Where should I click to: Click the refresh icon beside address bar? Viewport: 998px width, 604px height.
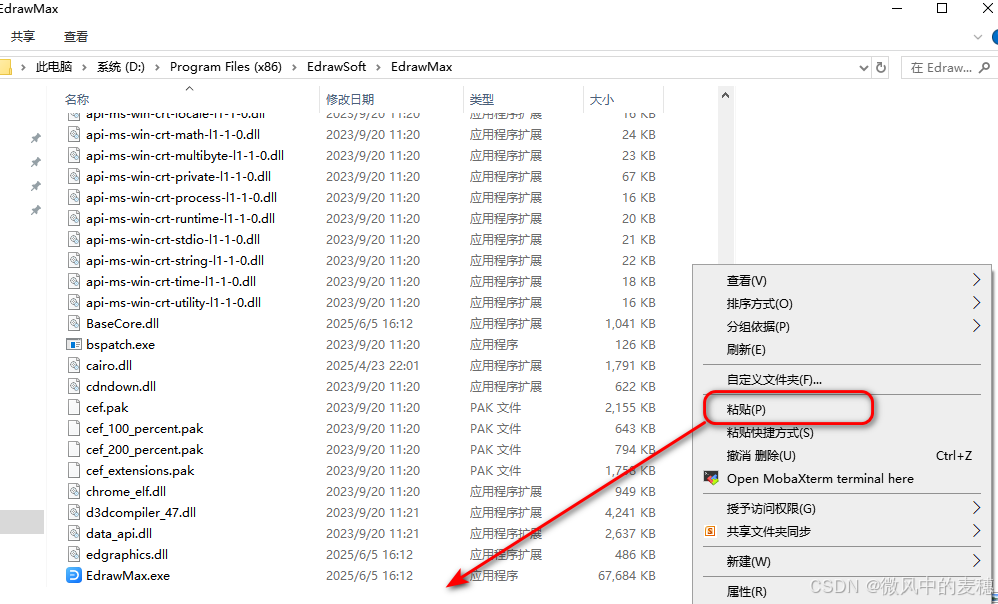coord(881,67)
